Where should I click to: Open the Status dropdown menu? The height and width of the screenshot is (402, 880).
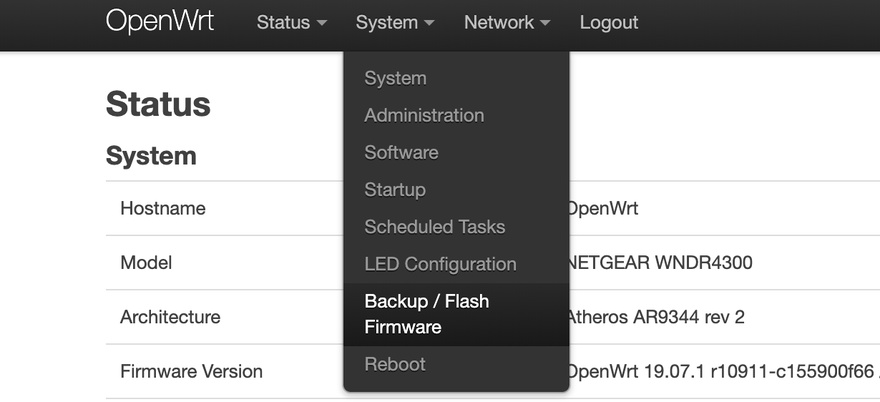click(291, 22)
